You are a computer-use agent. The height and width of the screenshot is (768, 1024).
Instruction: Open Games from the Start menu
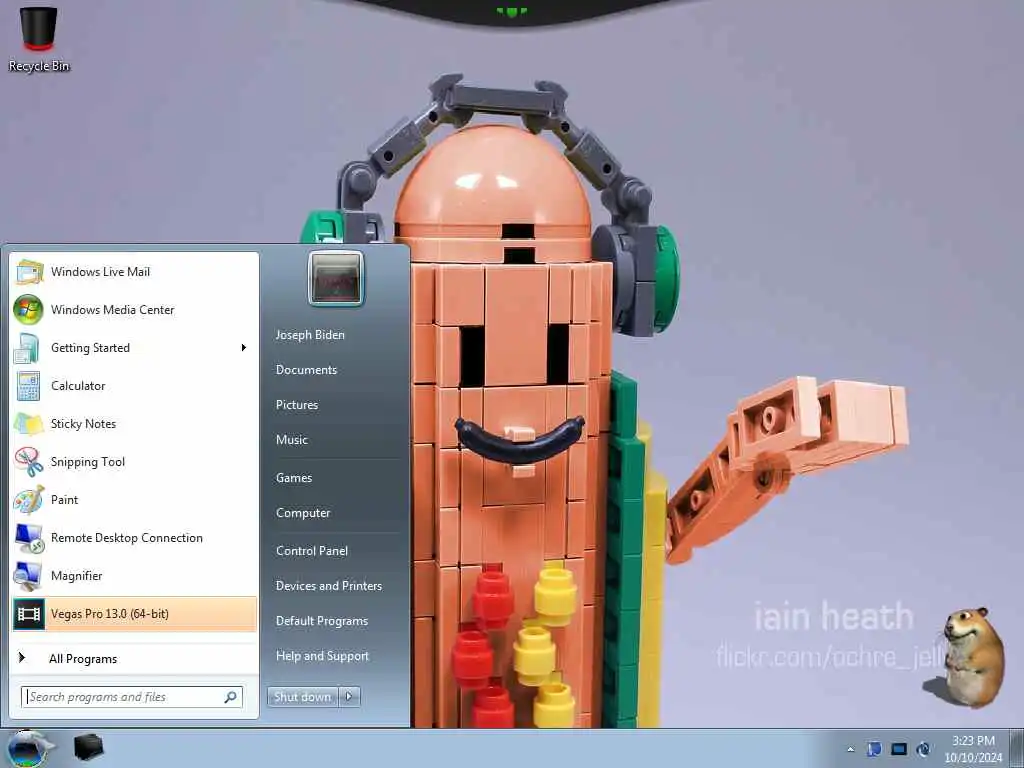point(294,478)
